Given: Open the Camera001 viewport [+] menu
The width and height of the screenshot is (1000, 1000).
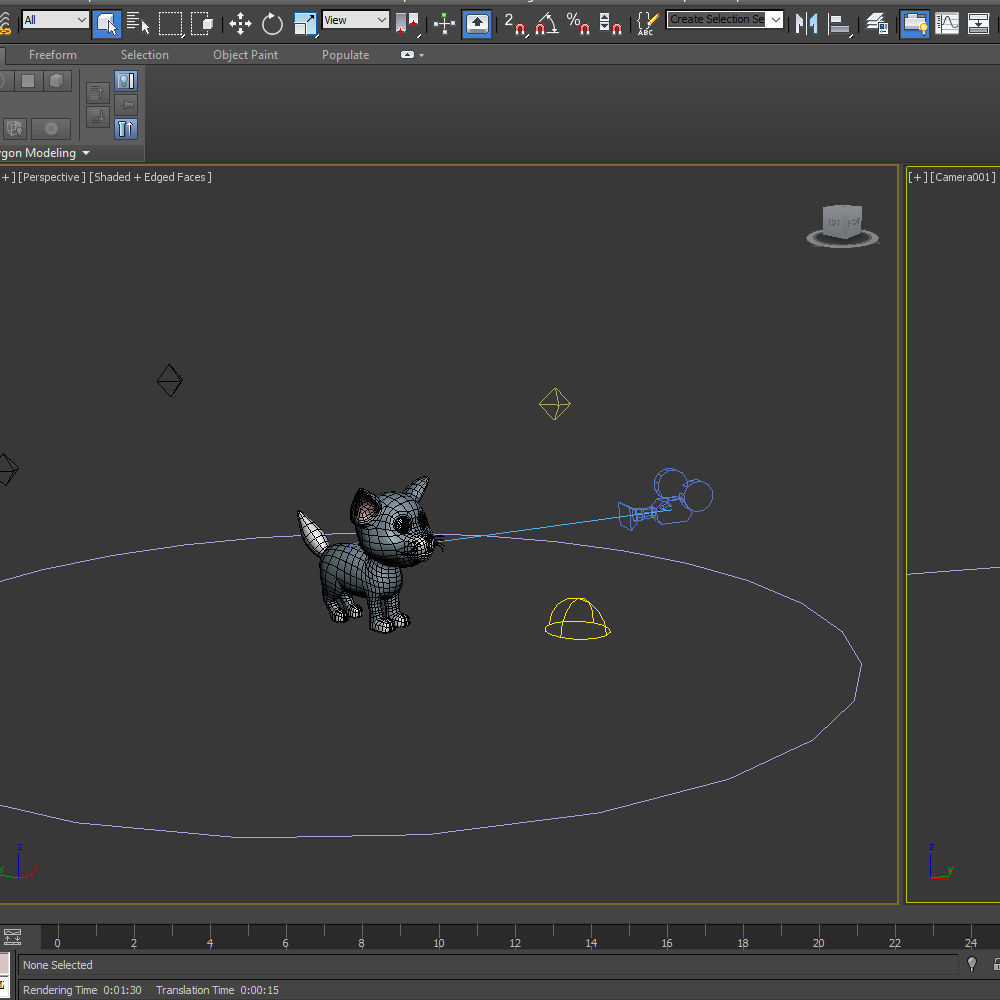Looking at the screenshot, I should click(x=918, y=177).
